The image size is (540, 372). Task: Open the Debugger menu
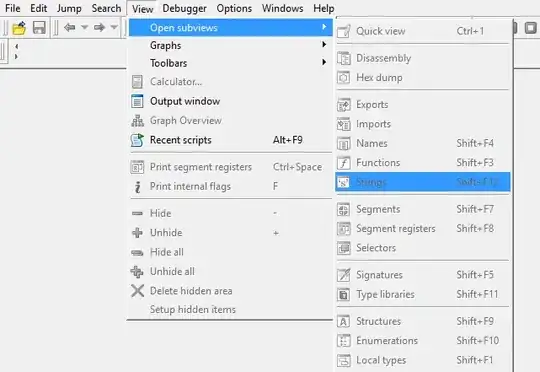pyautogui.click(x=185, y=8)
